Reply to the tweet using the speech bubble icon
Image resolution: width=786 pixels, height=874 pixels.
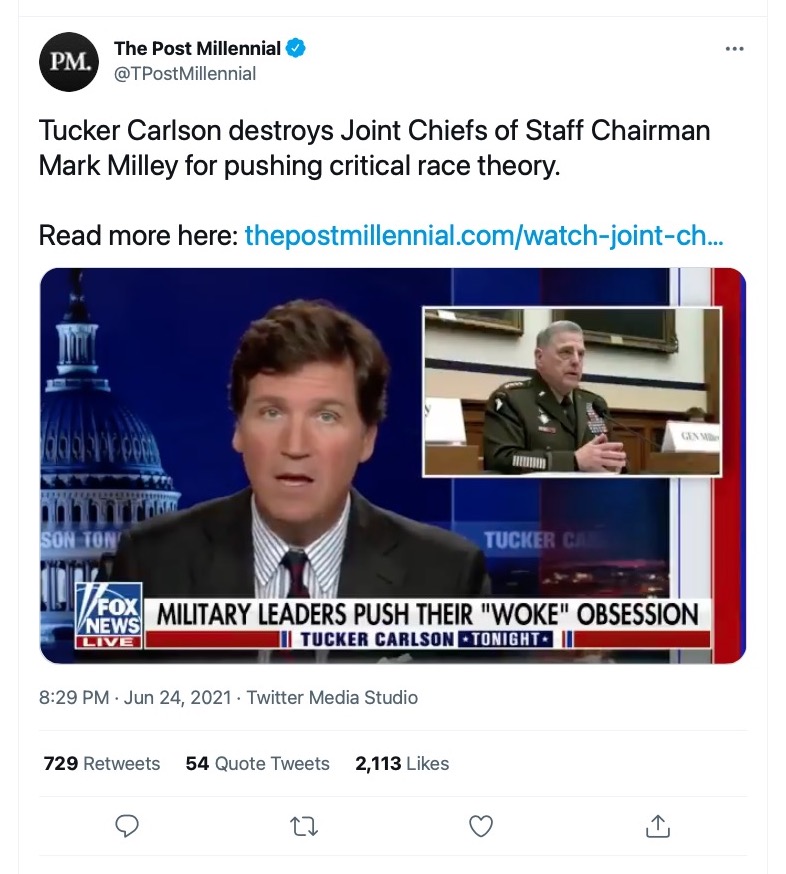click(126, 826)
